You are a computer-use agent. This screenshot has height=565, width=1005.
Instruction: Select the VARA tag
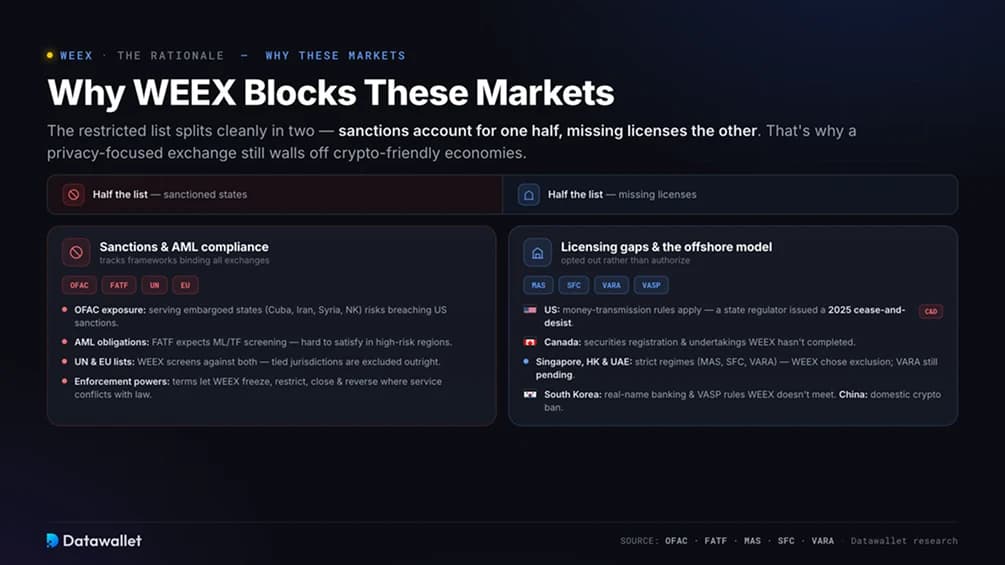(611, 285)
